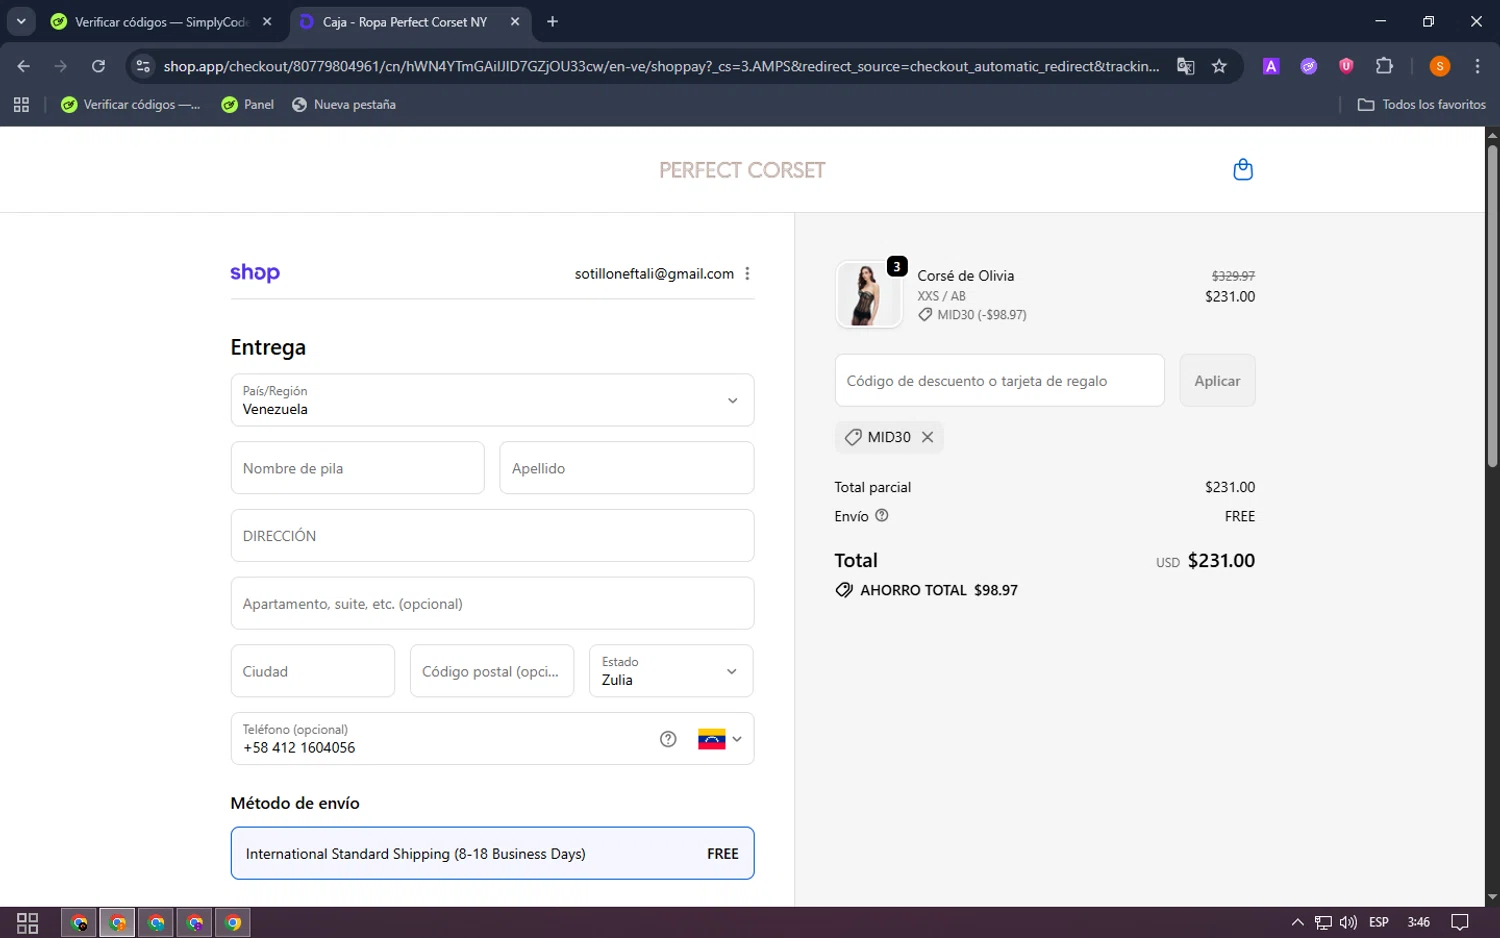This screenshot has width=1500, height=938.
Task: Open Todos los favoritos folder
Action: 1421,104
